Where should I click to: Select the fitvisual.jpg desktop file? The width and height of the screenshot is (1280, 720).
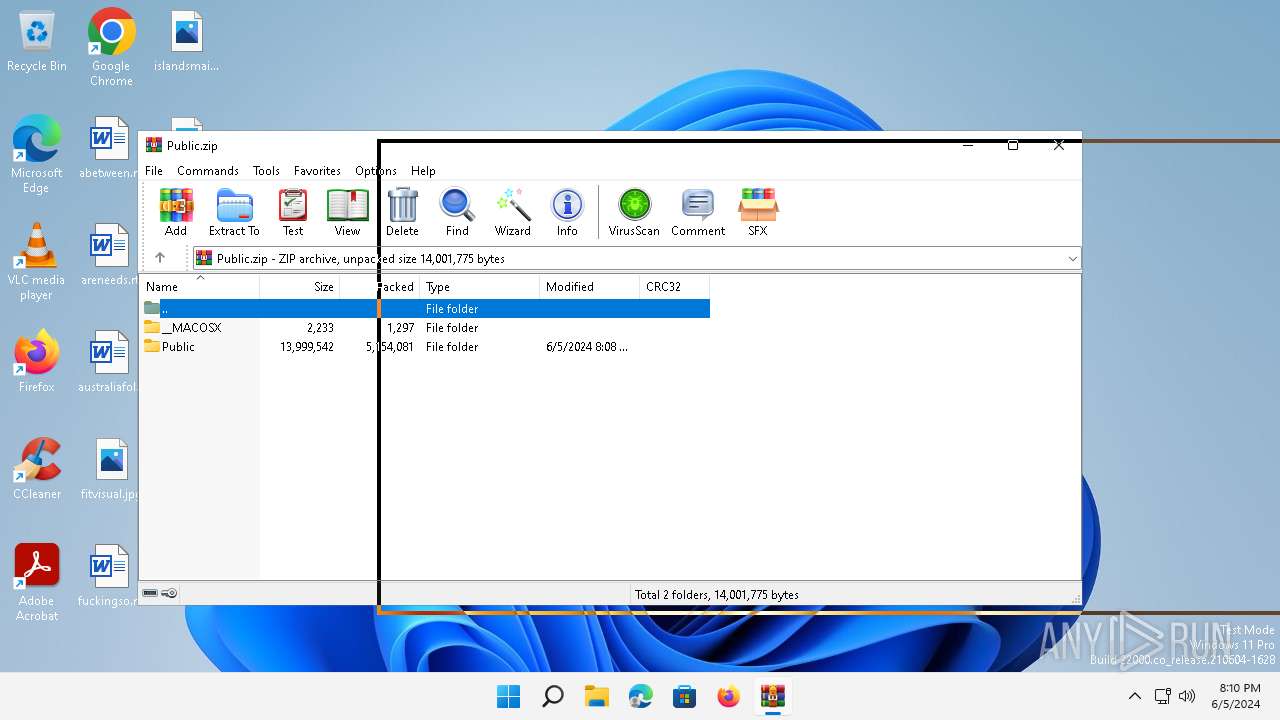(110, 469)
